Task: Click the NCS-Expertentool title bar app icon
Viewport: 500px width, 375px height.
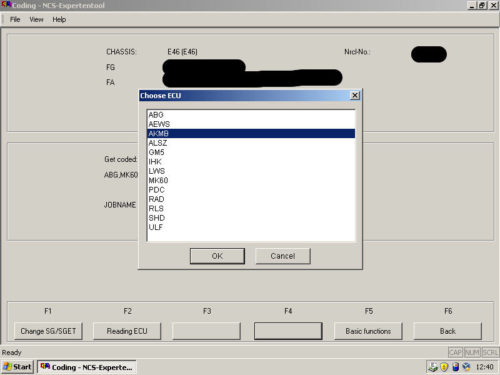Action: (6, 5)
